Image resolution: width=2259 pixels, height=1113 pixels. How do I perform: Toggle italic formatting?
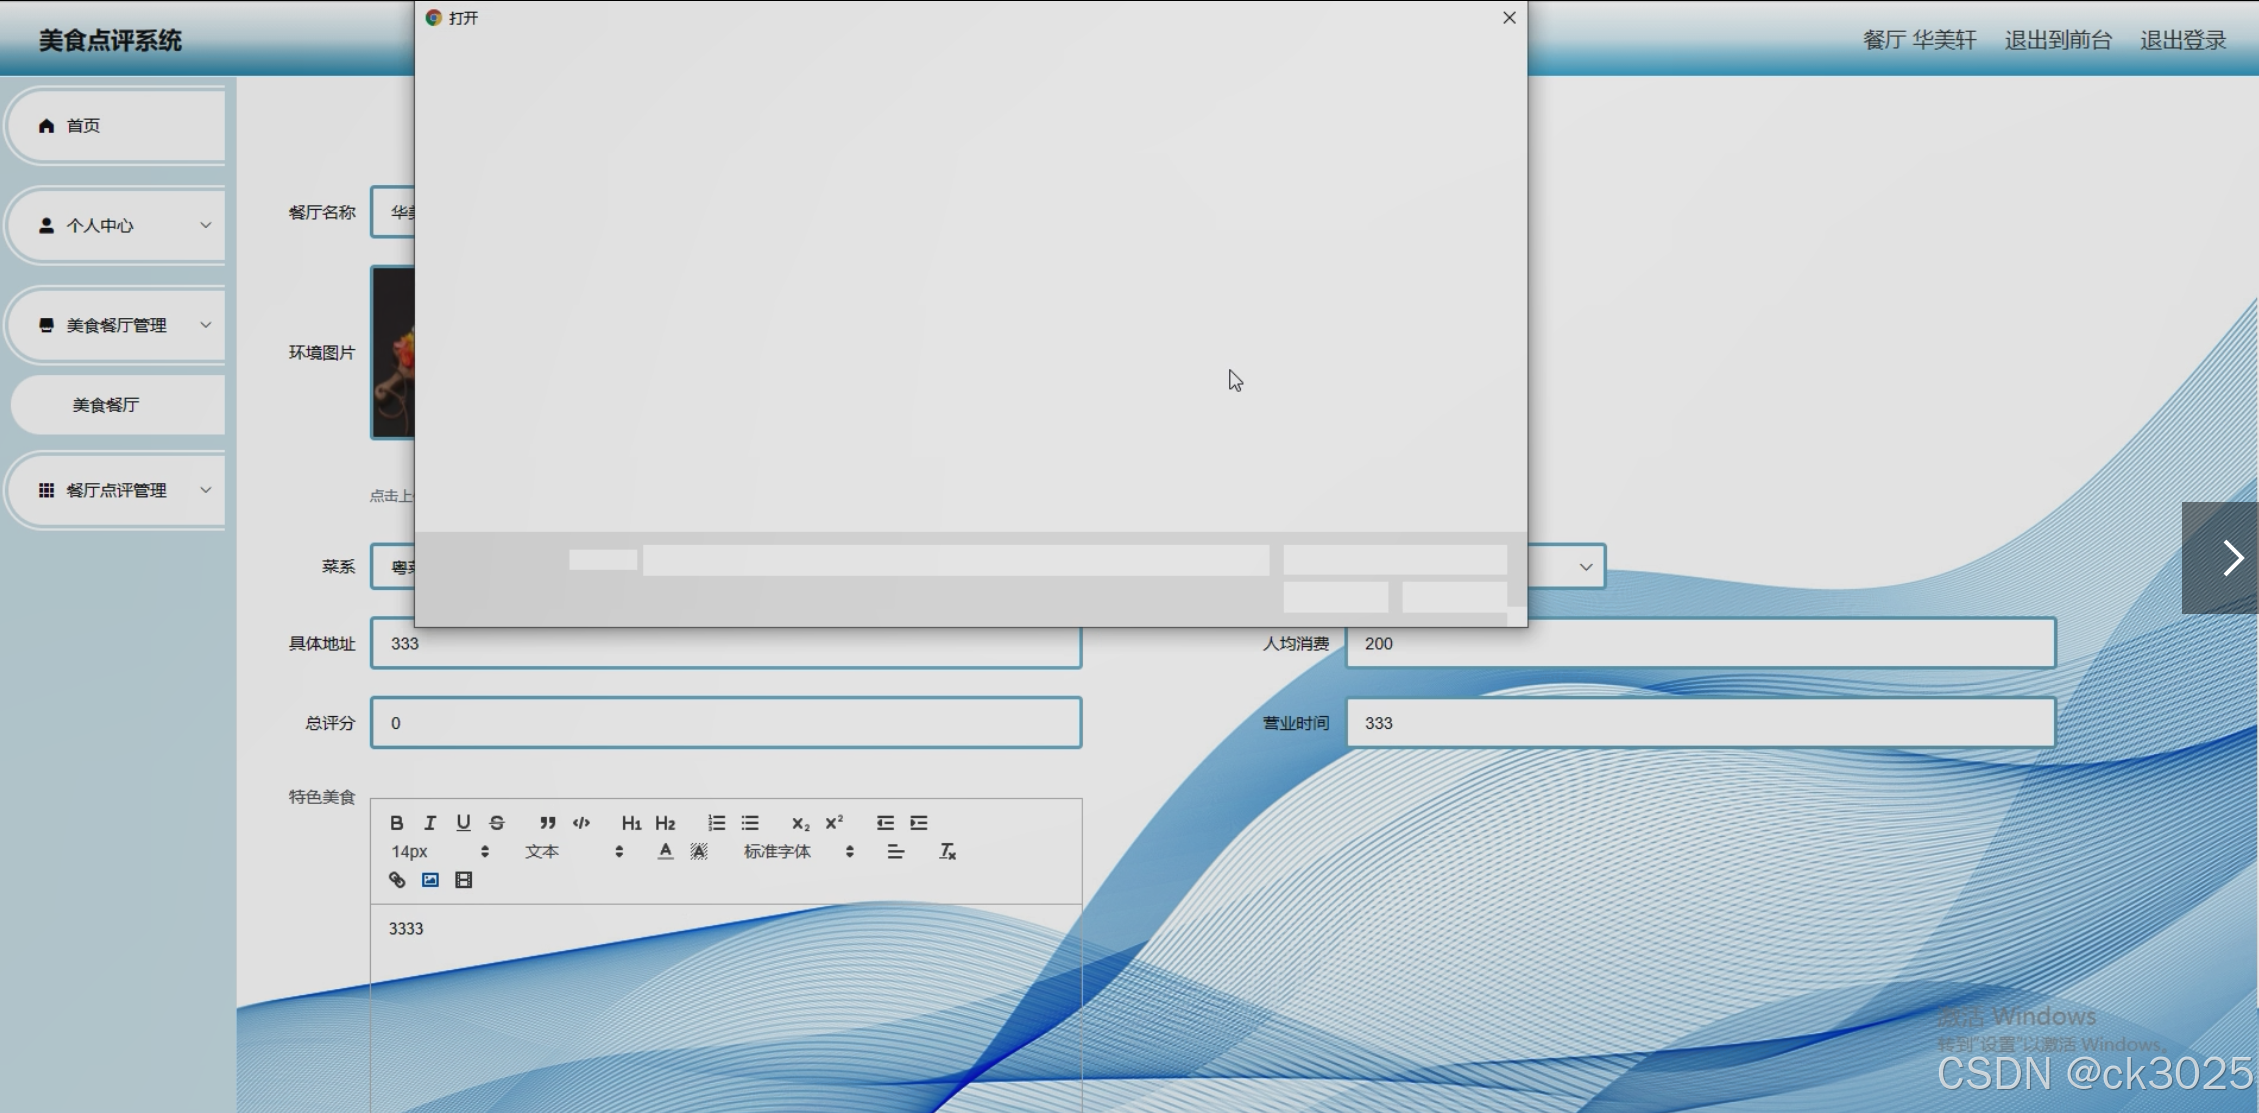(430, 823)
